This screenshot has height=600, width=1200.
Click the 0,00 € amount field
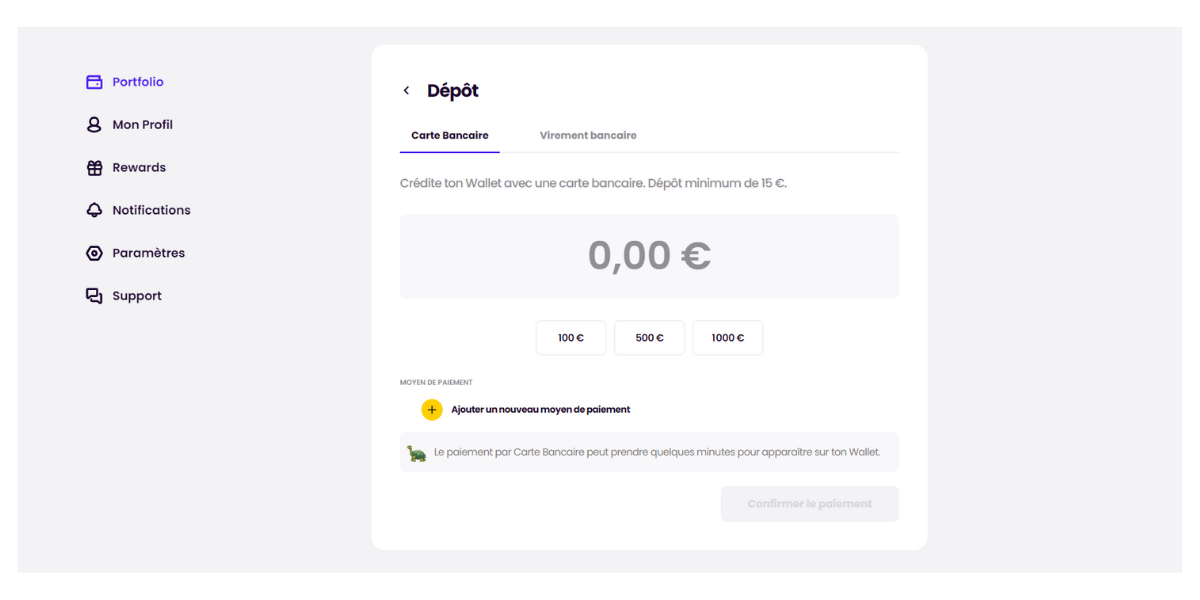pyautogui.click(x=649, y=256)
